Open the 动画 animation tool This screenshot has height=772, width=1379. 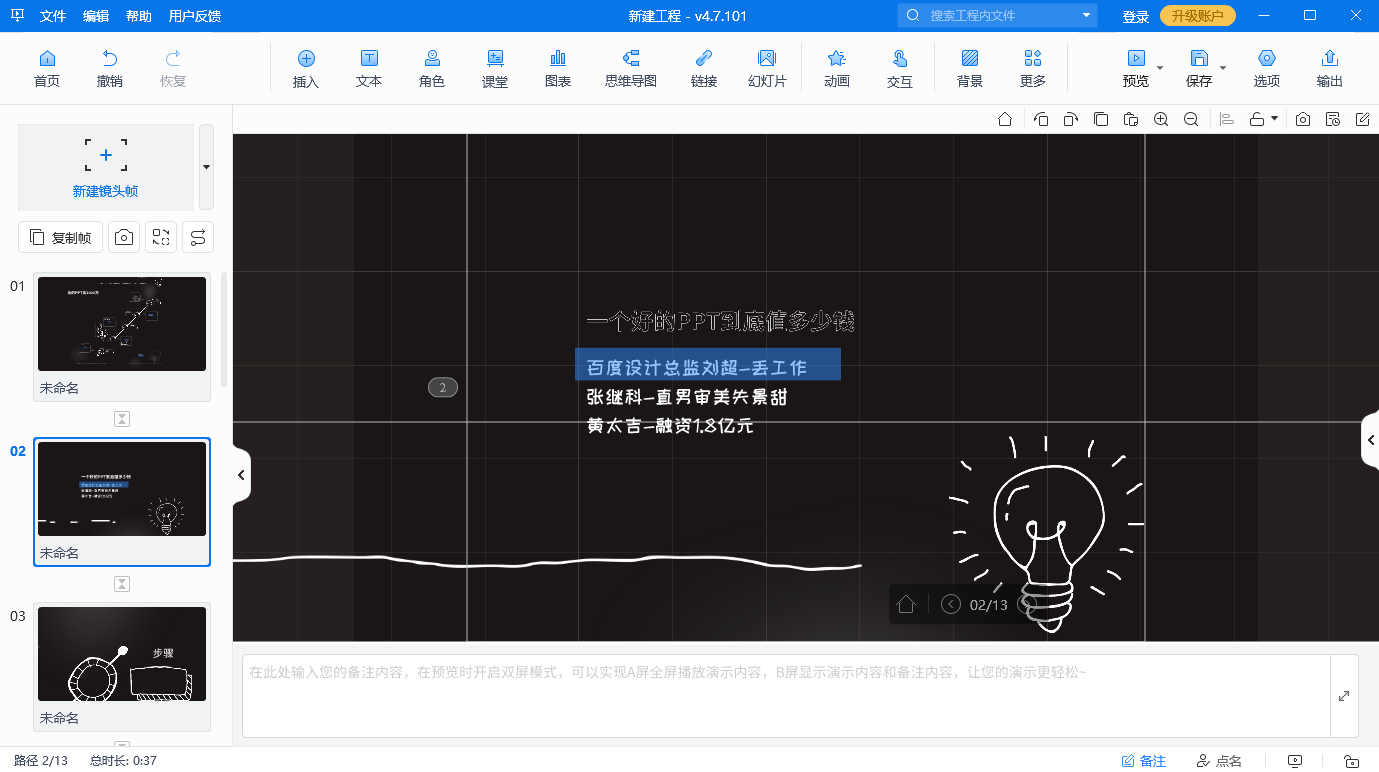click(837, 69)
